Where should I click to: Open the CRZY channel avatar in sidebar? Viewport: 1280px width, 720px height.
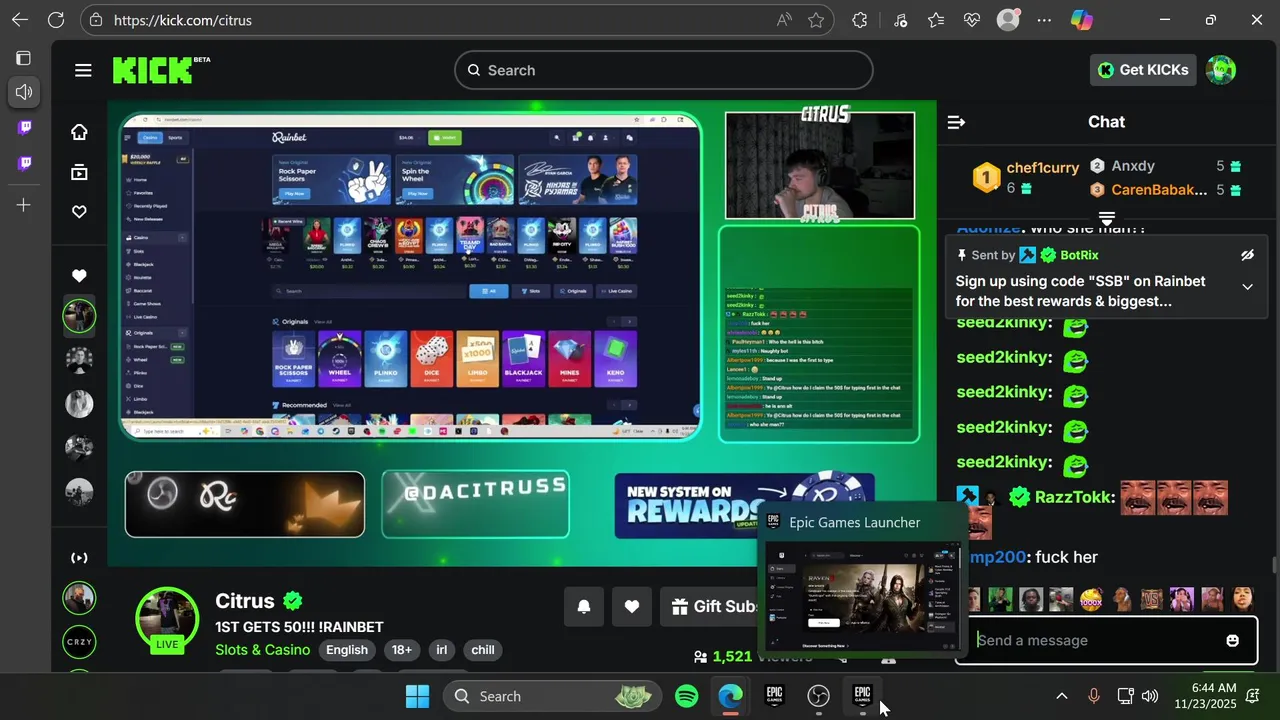point(79,642)
